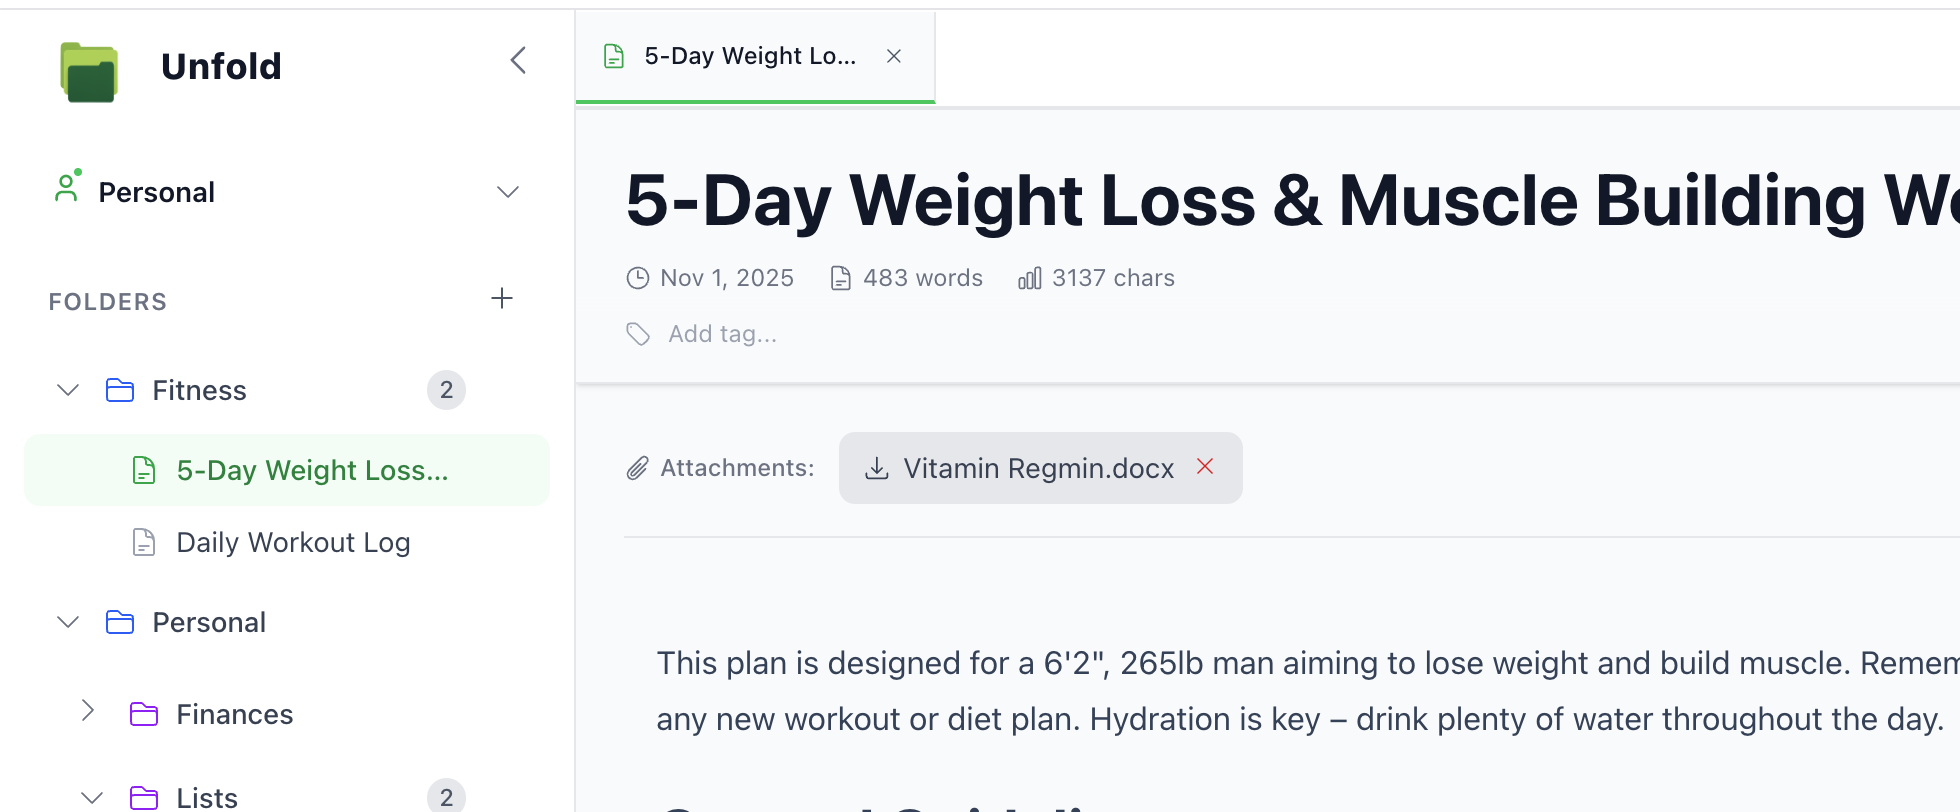Click the Unfold green folder logo
The width and height of the screenshot is (1960, 812).
coord(89,71)
